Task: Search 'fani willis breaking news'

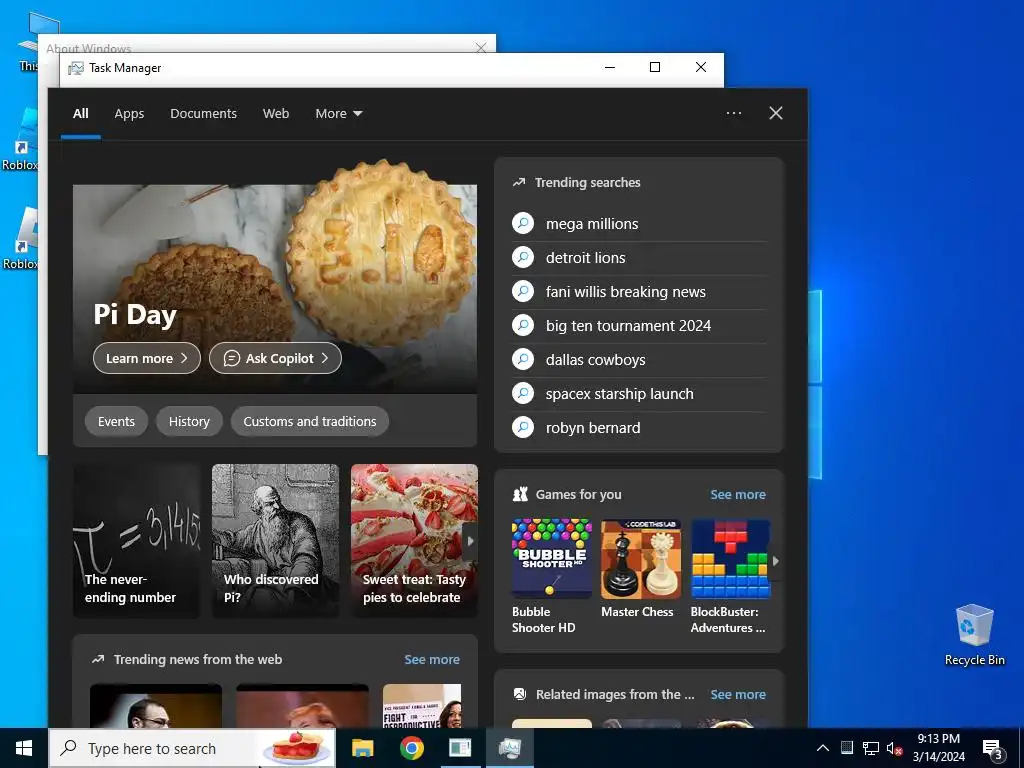Action: tap(626, 291)
